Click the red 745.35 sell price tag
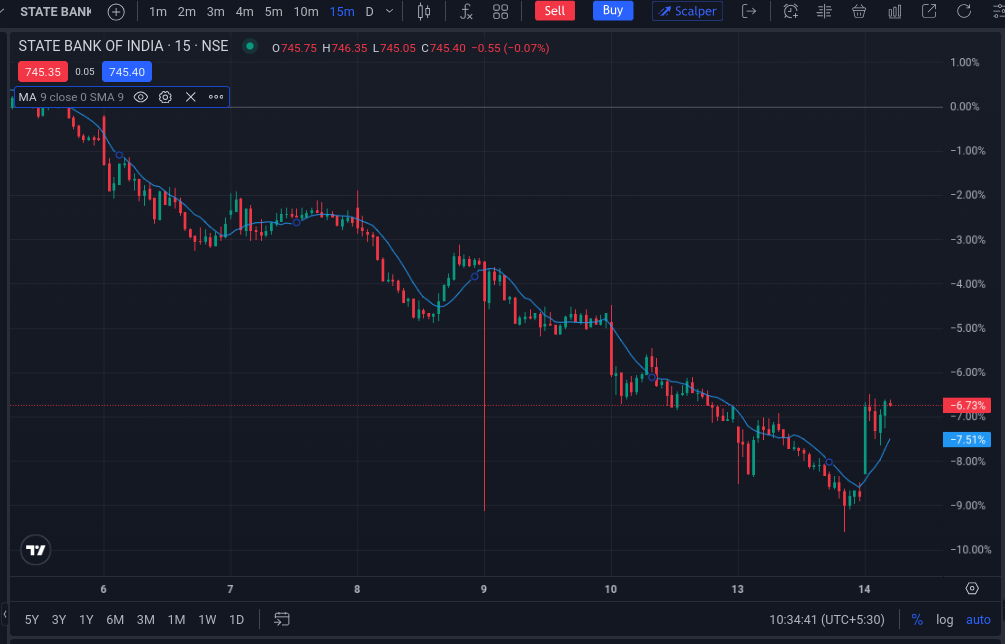 pos(43,72)
